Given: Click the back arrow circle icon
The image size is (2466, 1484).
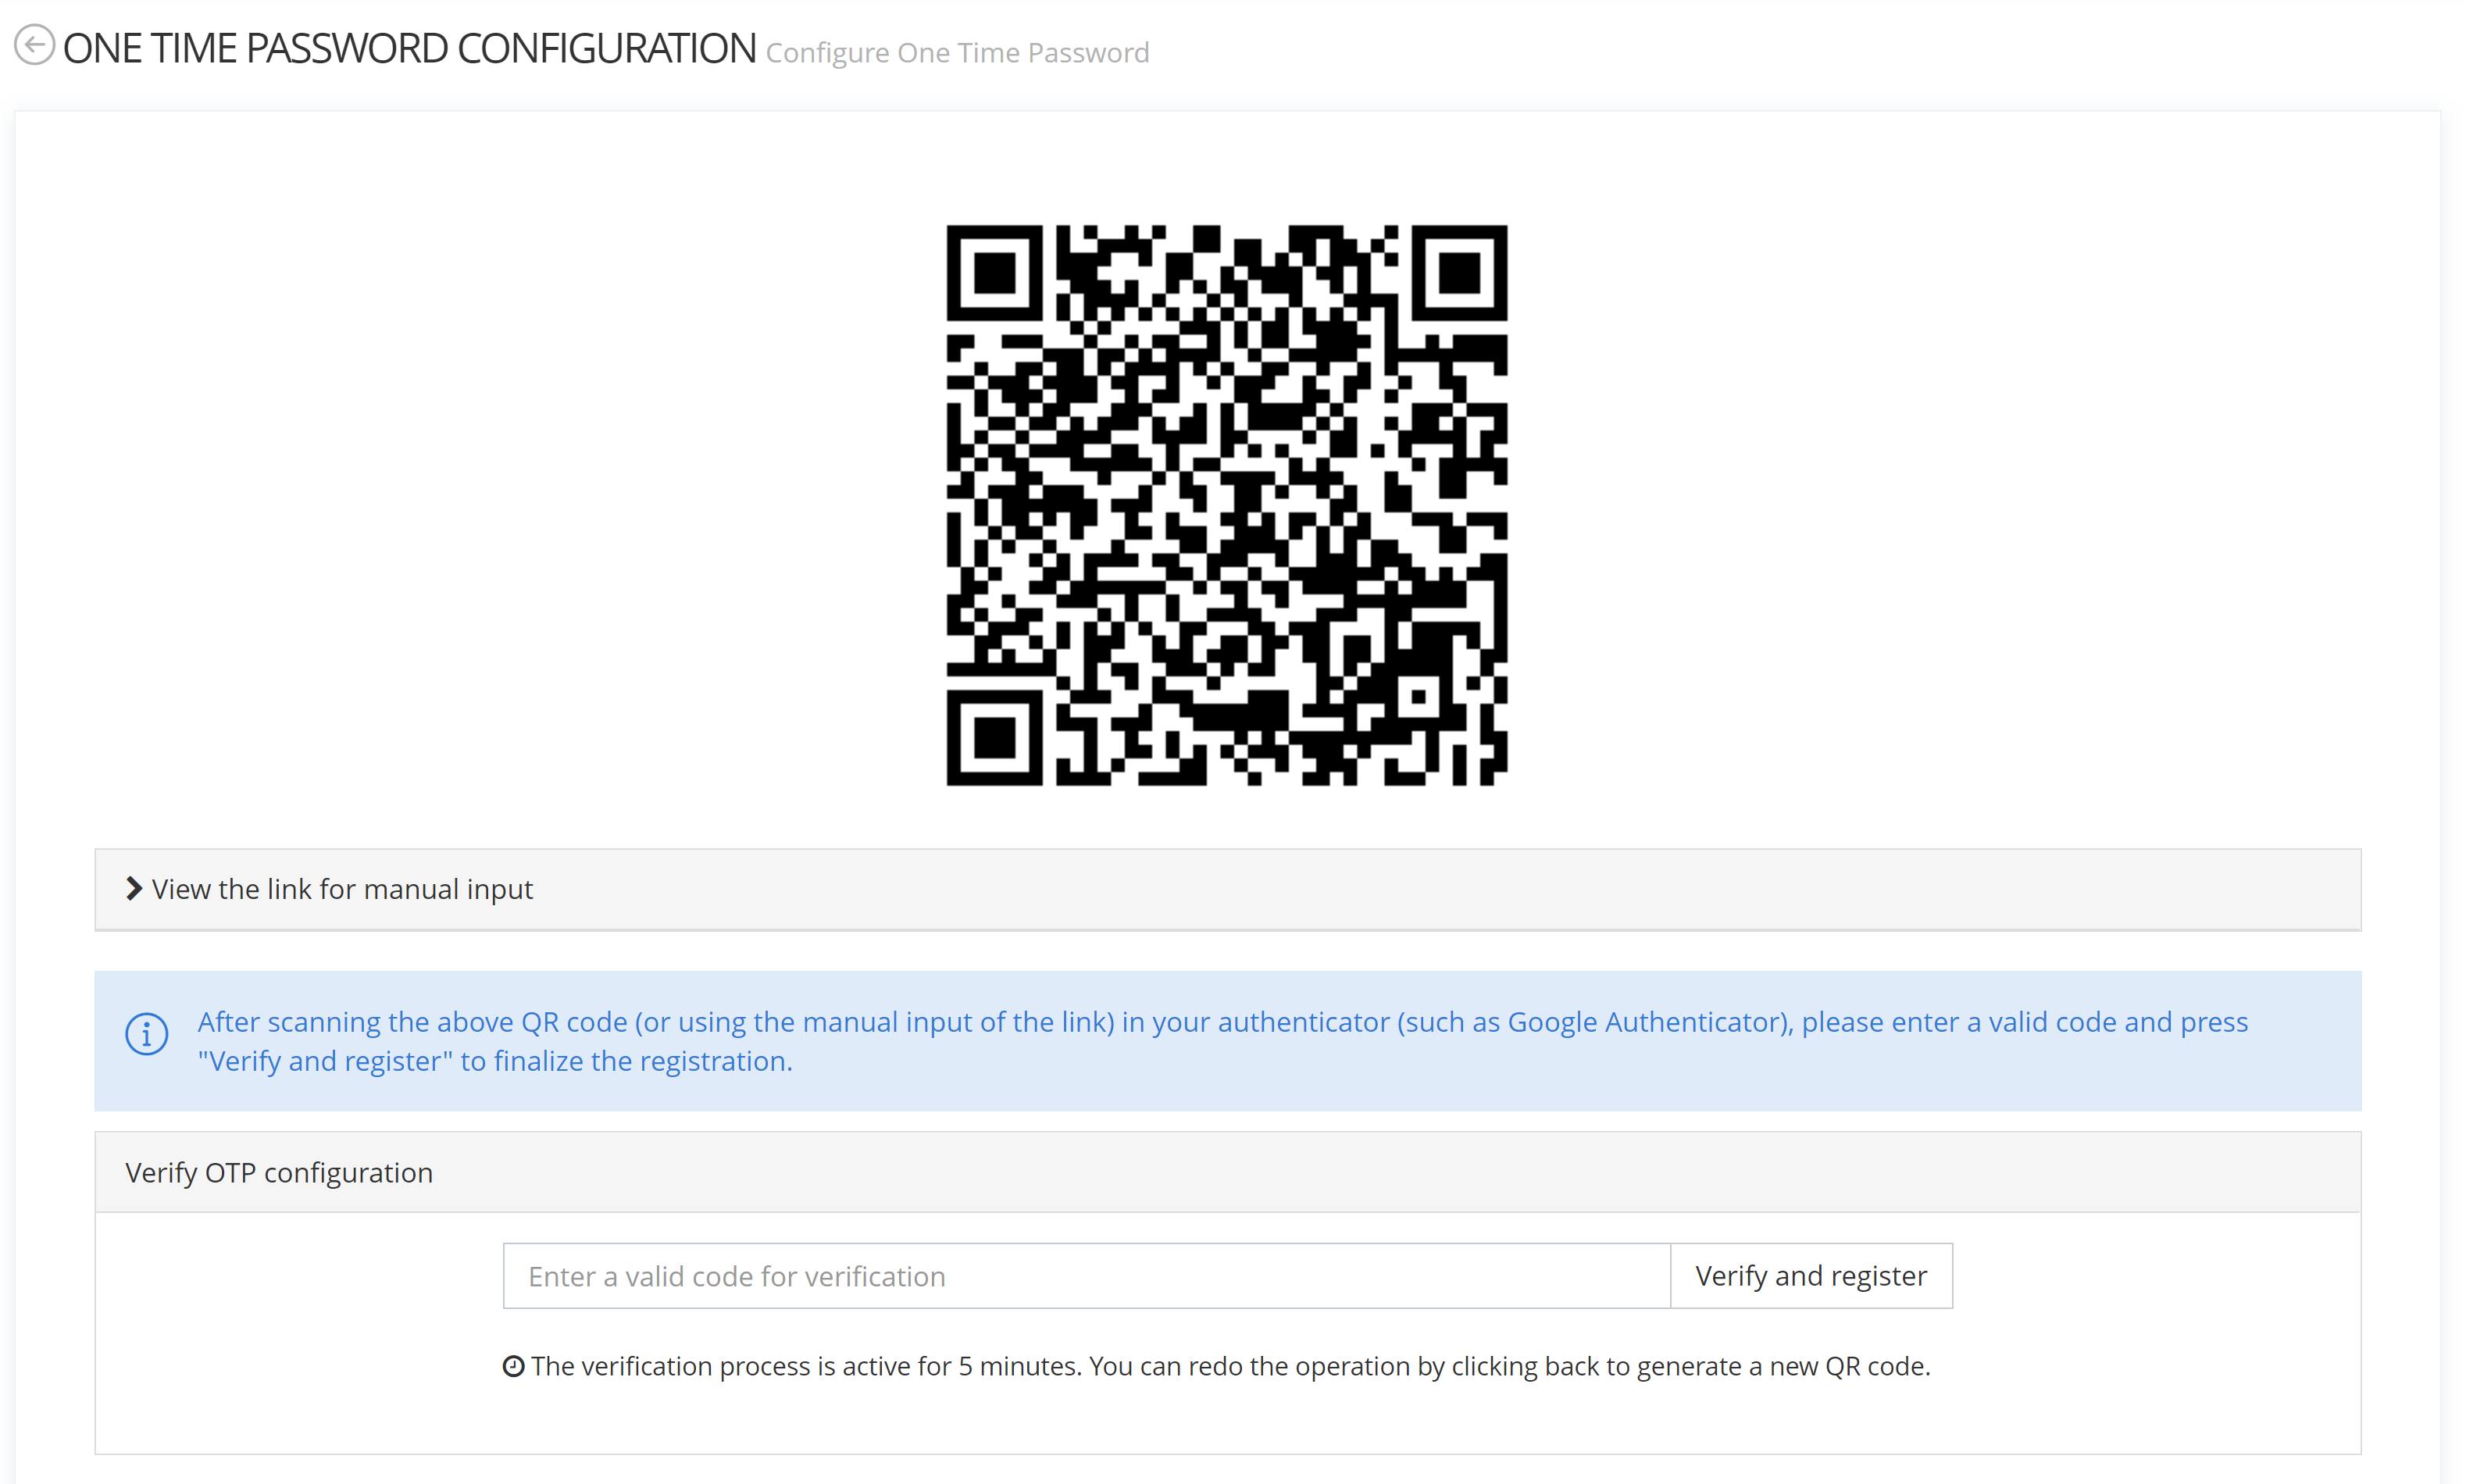Looking at the screenshot, I should coord(34,45).
